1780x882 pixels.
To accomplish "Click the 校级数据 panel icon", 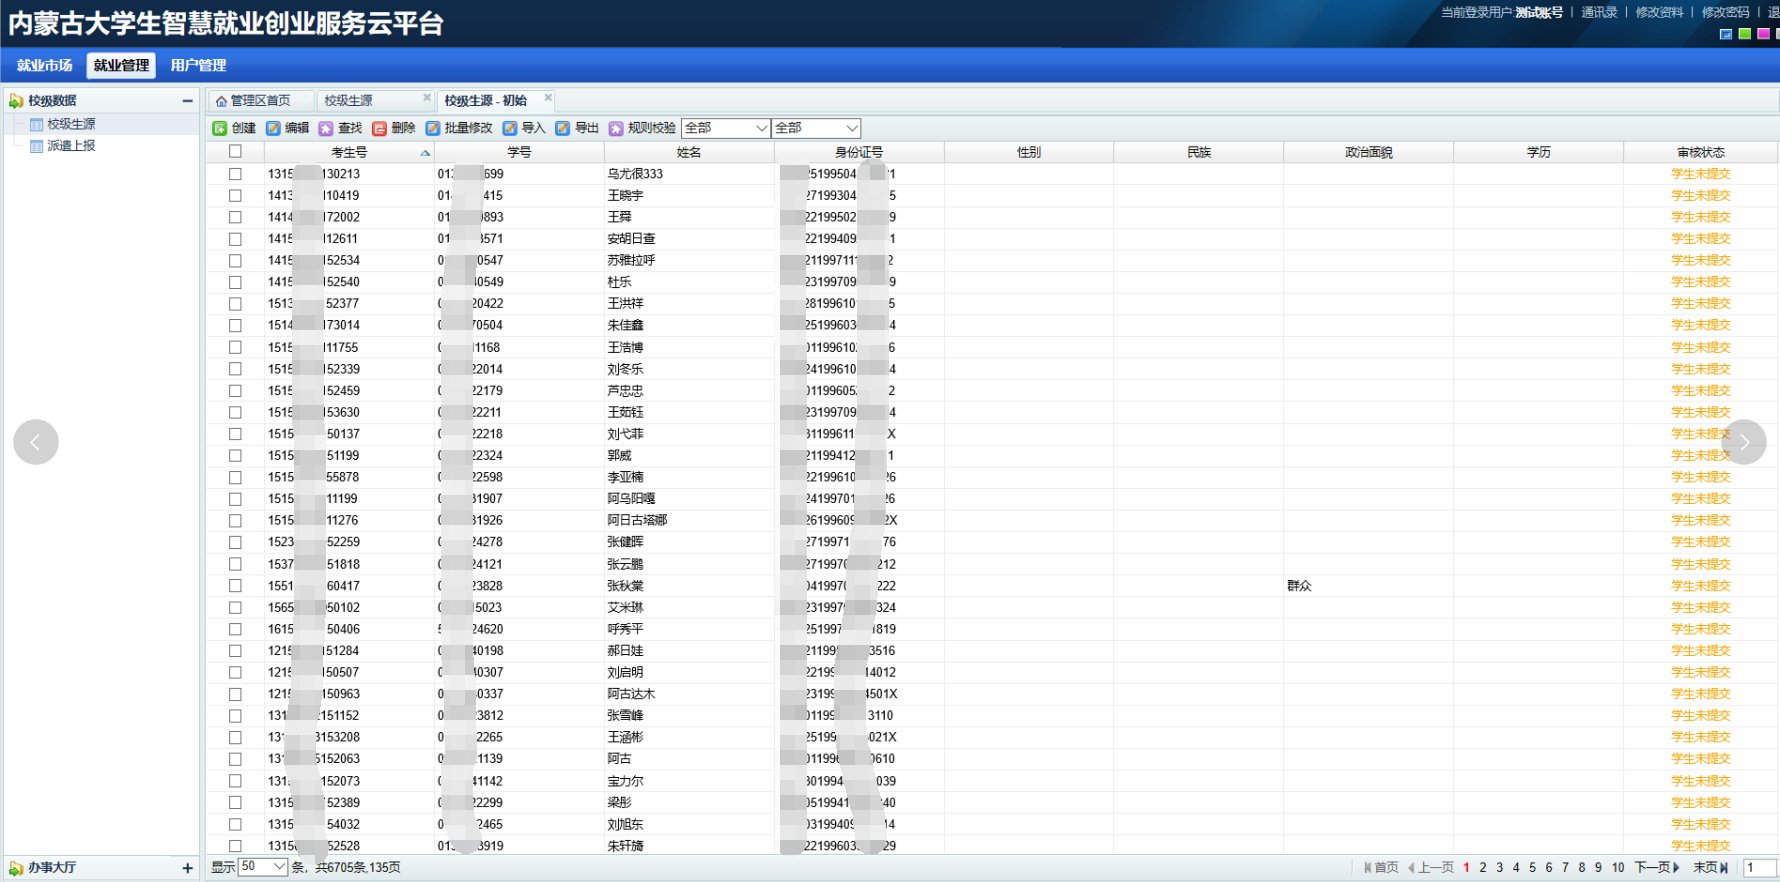I will click(16, 101).
